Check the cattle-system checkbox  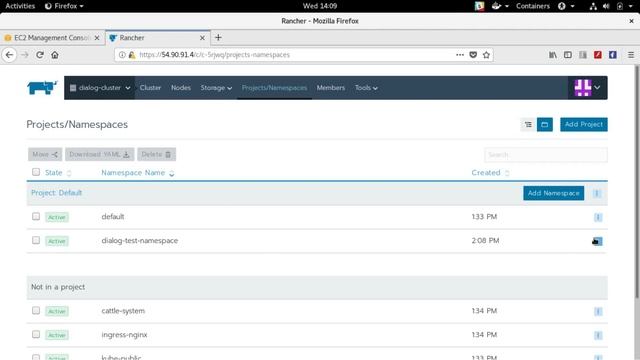pyautogui.click(x=36, y=310)
